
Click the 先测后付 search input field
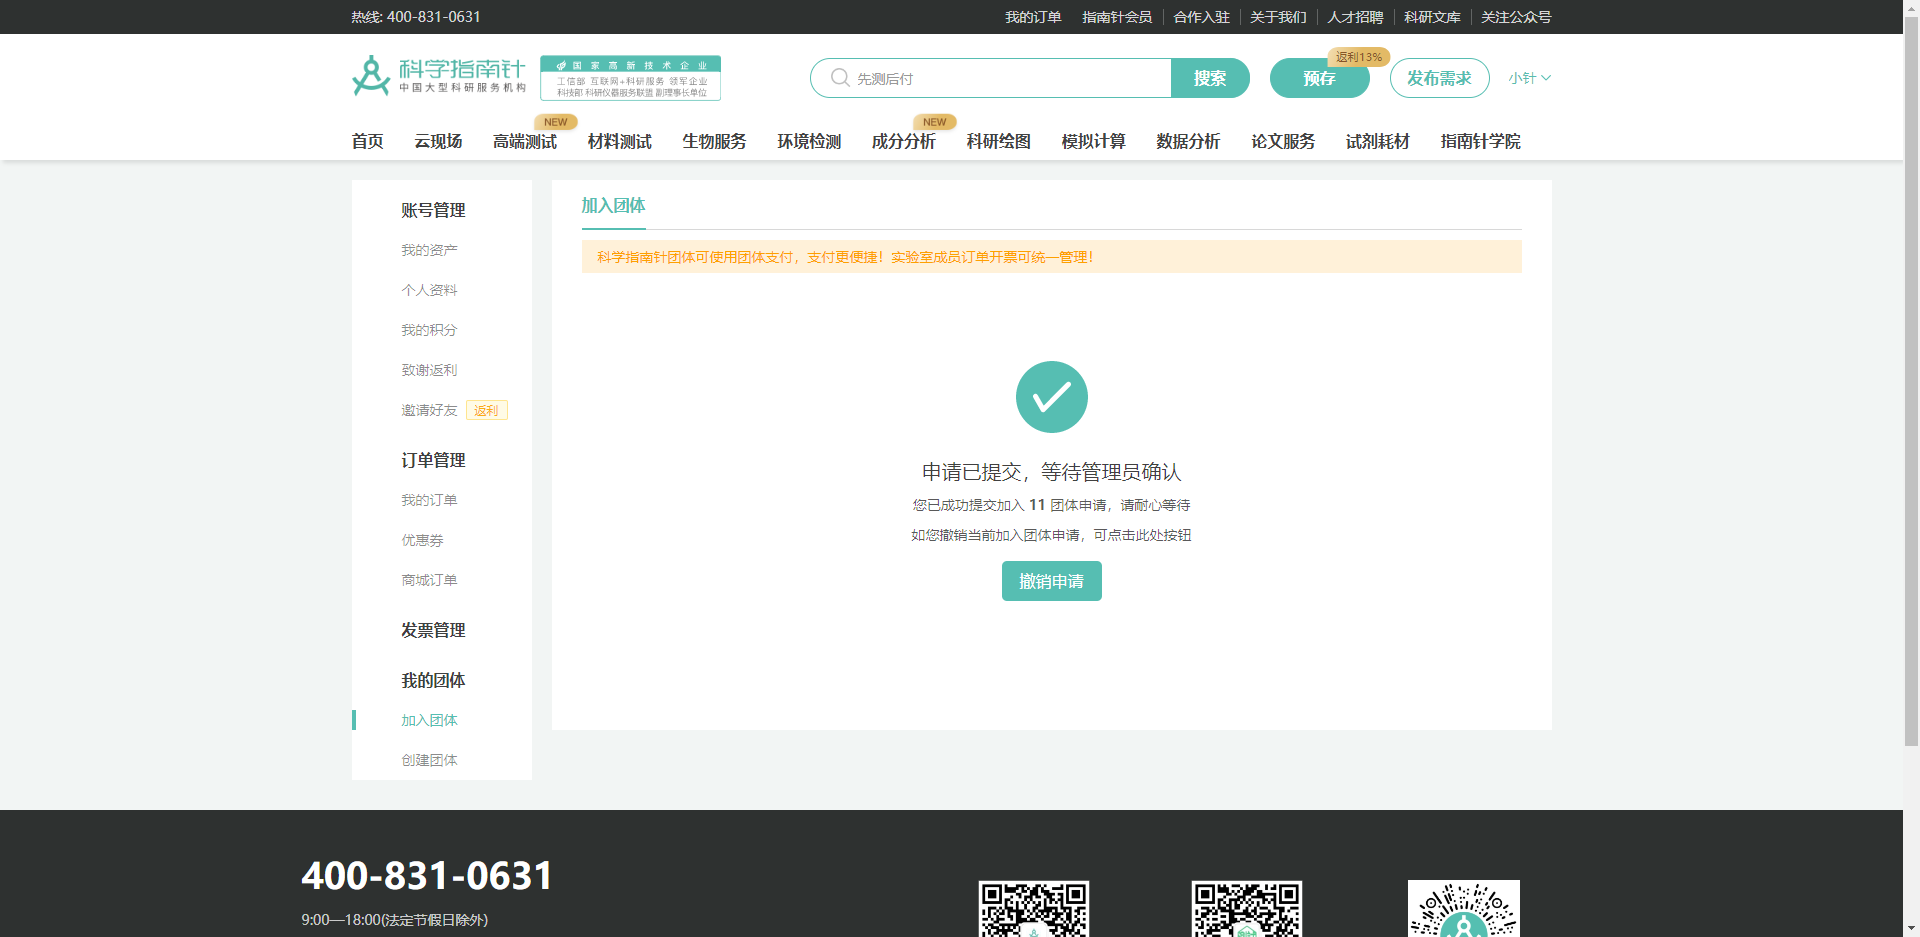coord(990,78)
